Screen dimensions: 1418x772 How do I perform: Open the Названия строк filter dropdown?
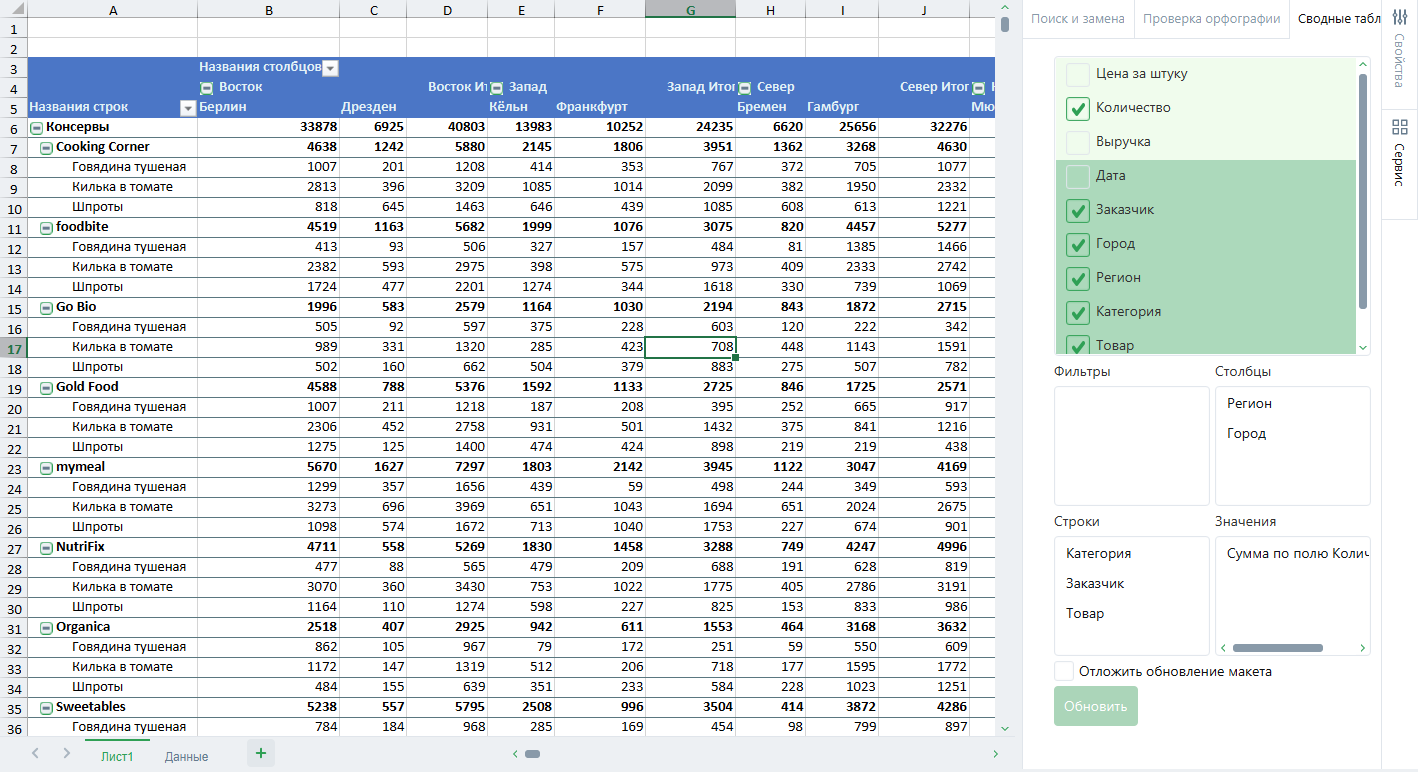187,108
